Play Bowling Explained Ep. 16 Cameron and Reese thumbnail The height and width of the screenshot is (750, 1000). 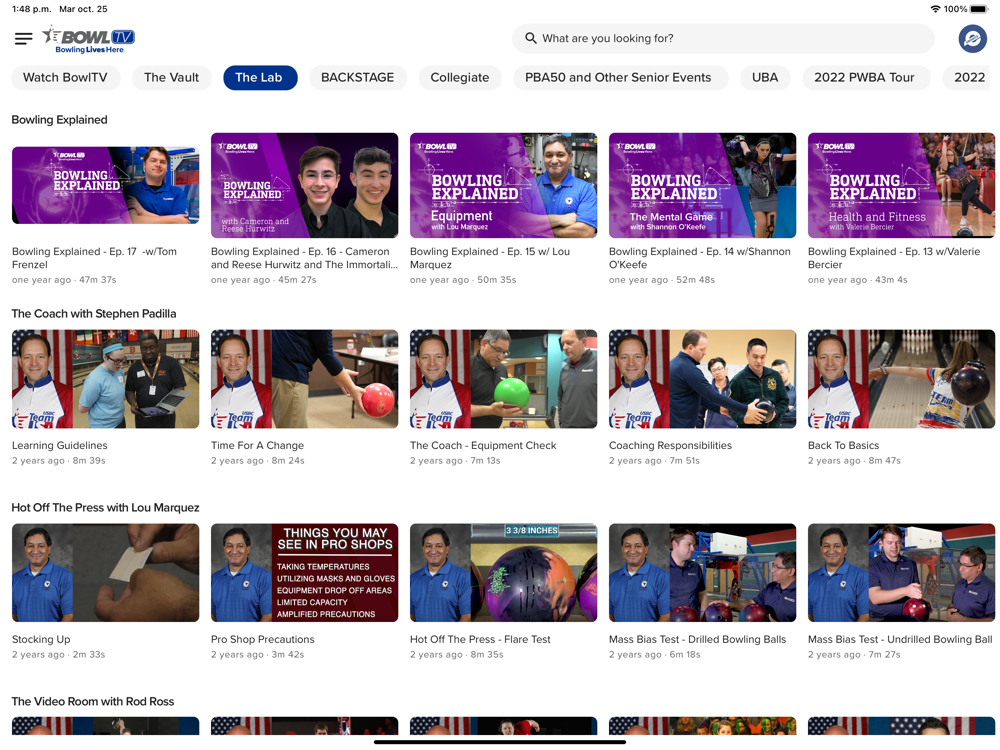pyautogui.click(x=304, y=185)
